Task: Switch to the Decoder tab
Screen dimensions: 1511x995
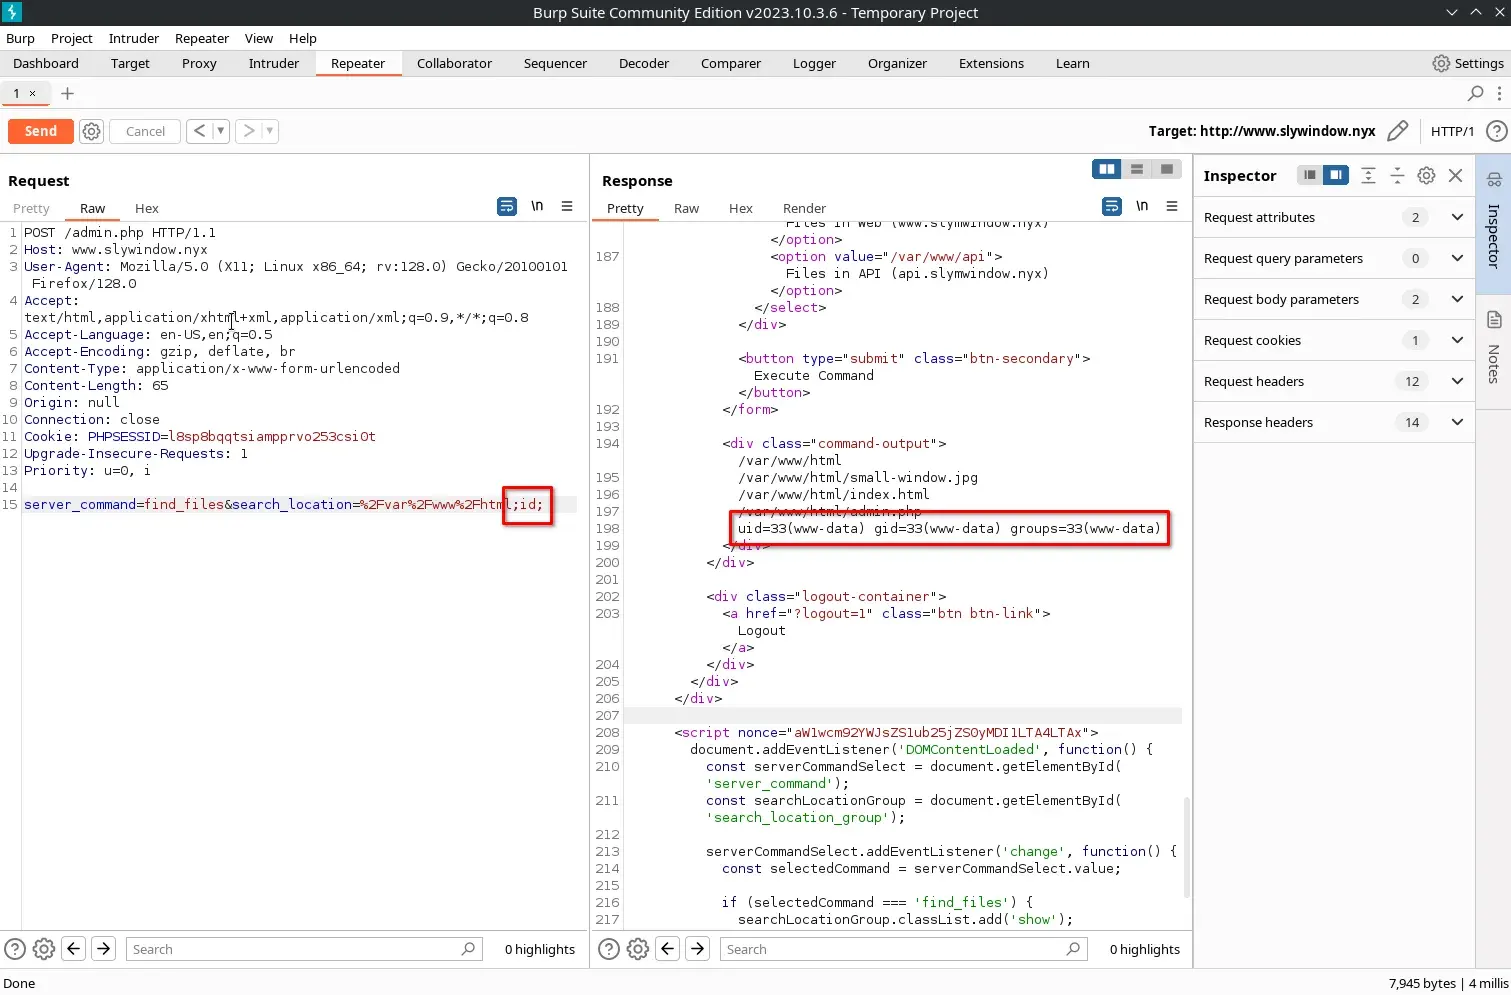Action: [644, 63]
